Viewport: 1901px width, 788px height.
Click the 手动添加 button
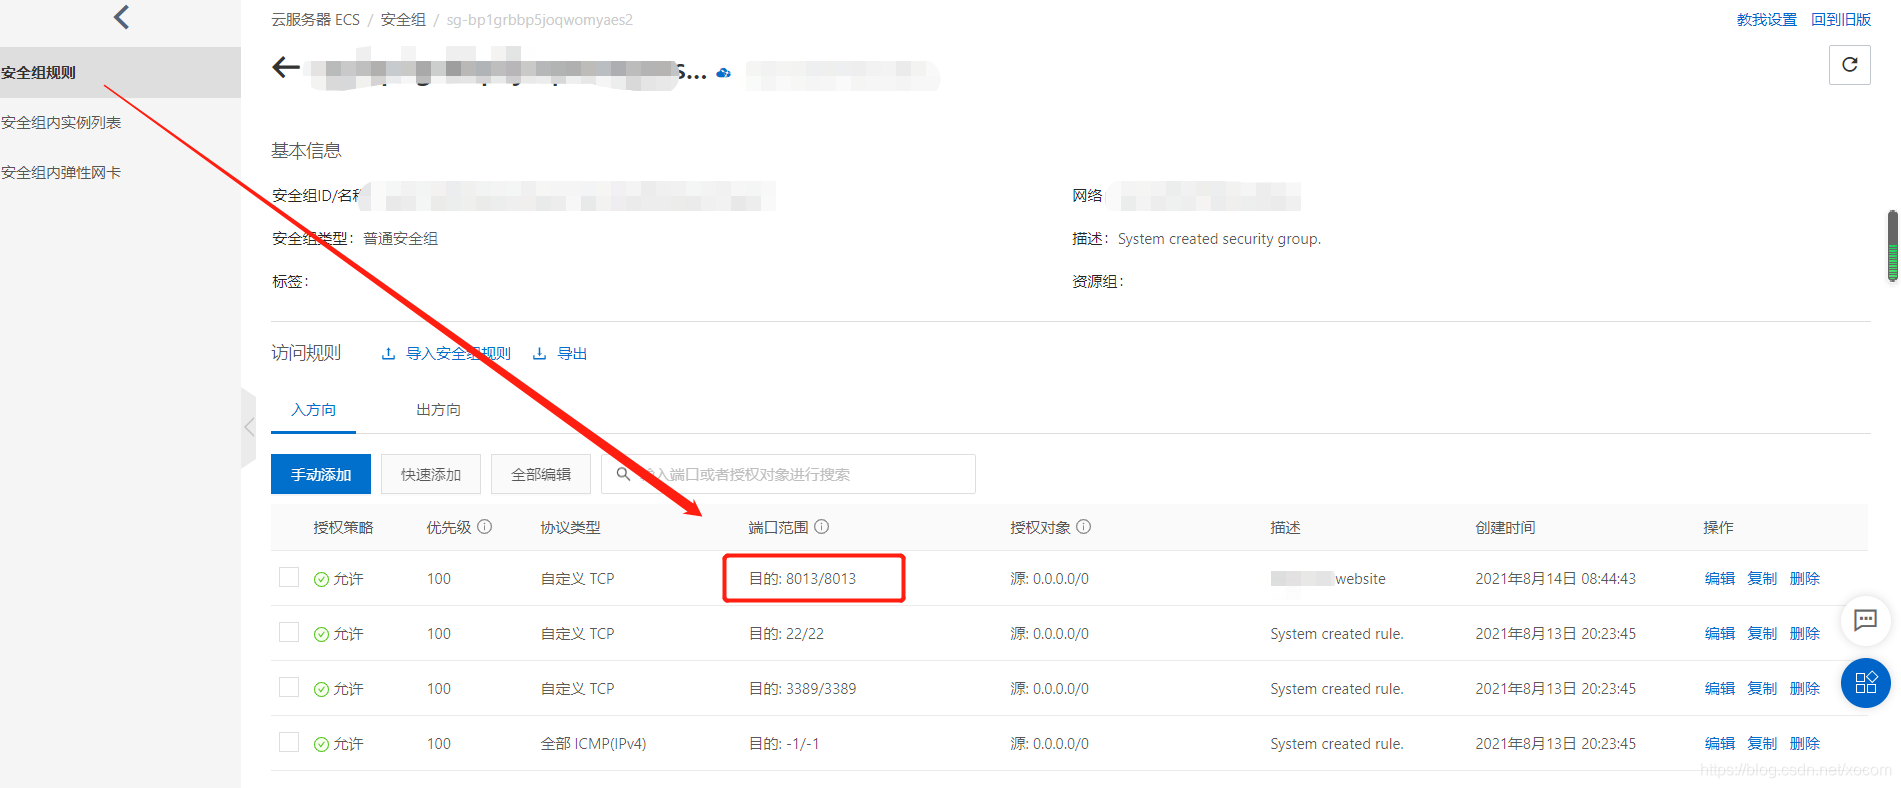[x=321, y=474]
